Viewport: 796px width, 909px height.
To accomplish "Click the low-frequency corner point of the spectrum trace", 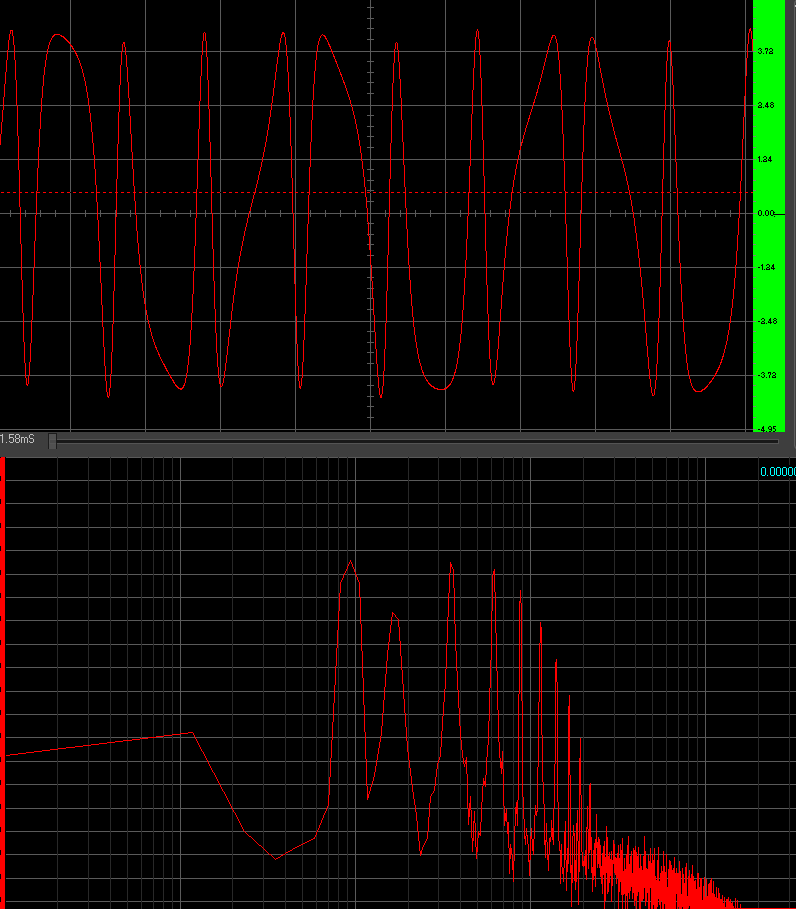I will tap(192, 733).
